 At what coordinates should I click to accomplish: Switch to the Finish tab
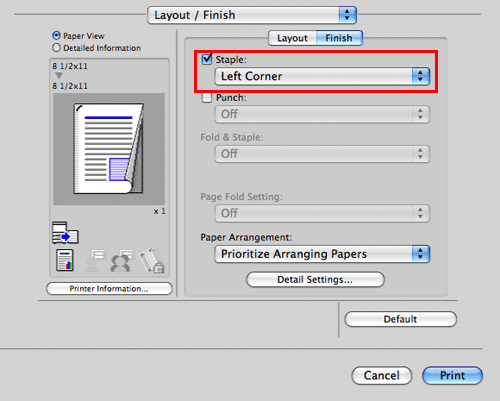tap(339, 38)
